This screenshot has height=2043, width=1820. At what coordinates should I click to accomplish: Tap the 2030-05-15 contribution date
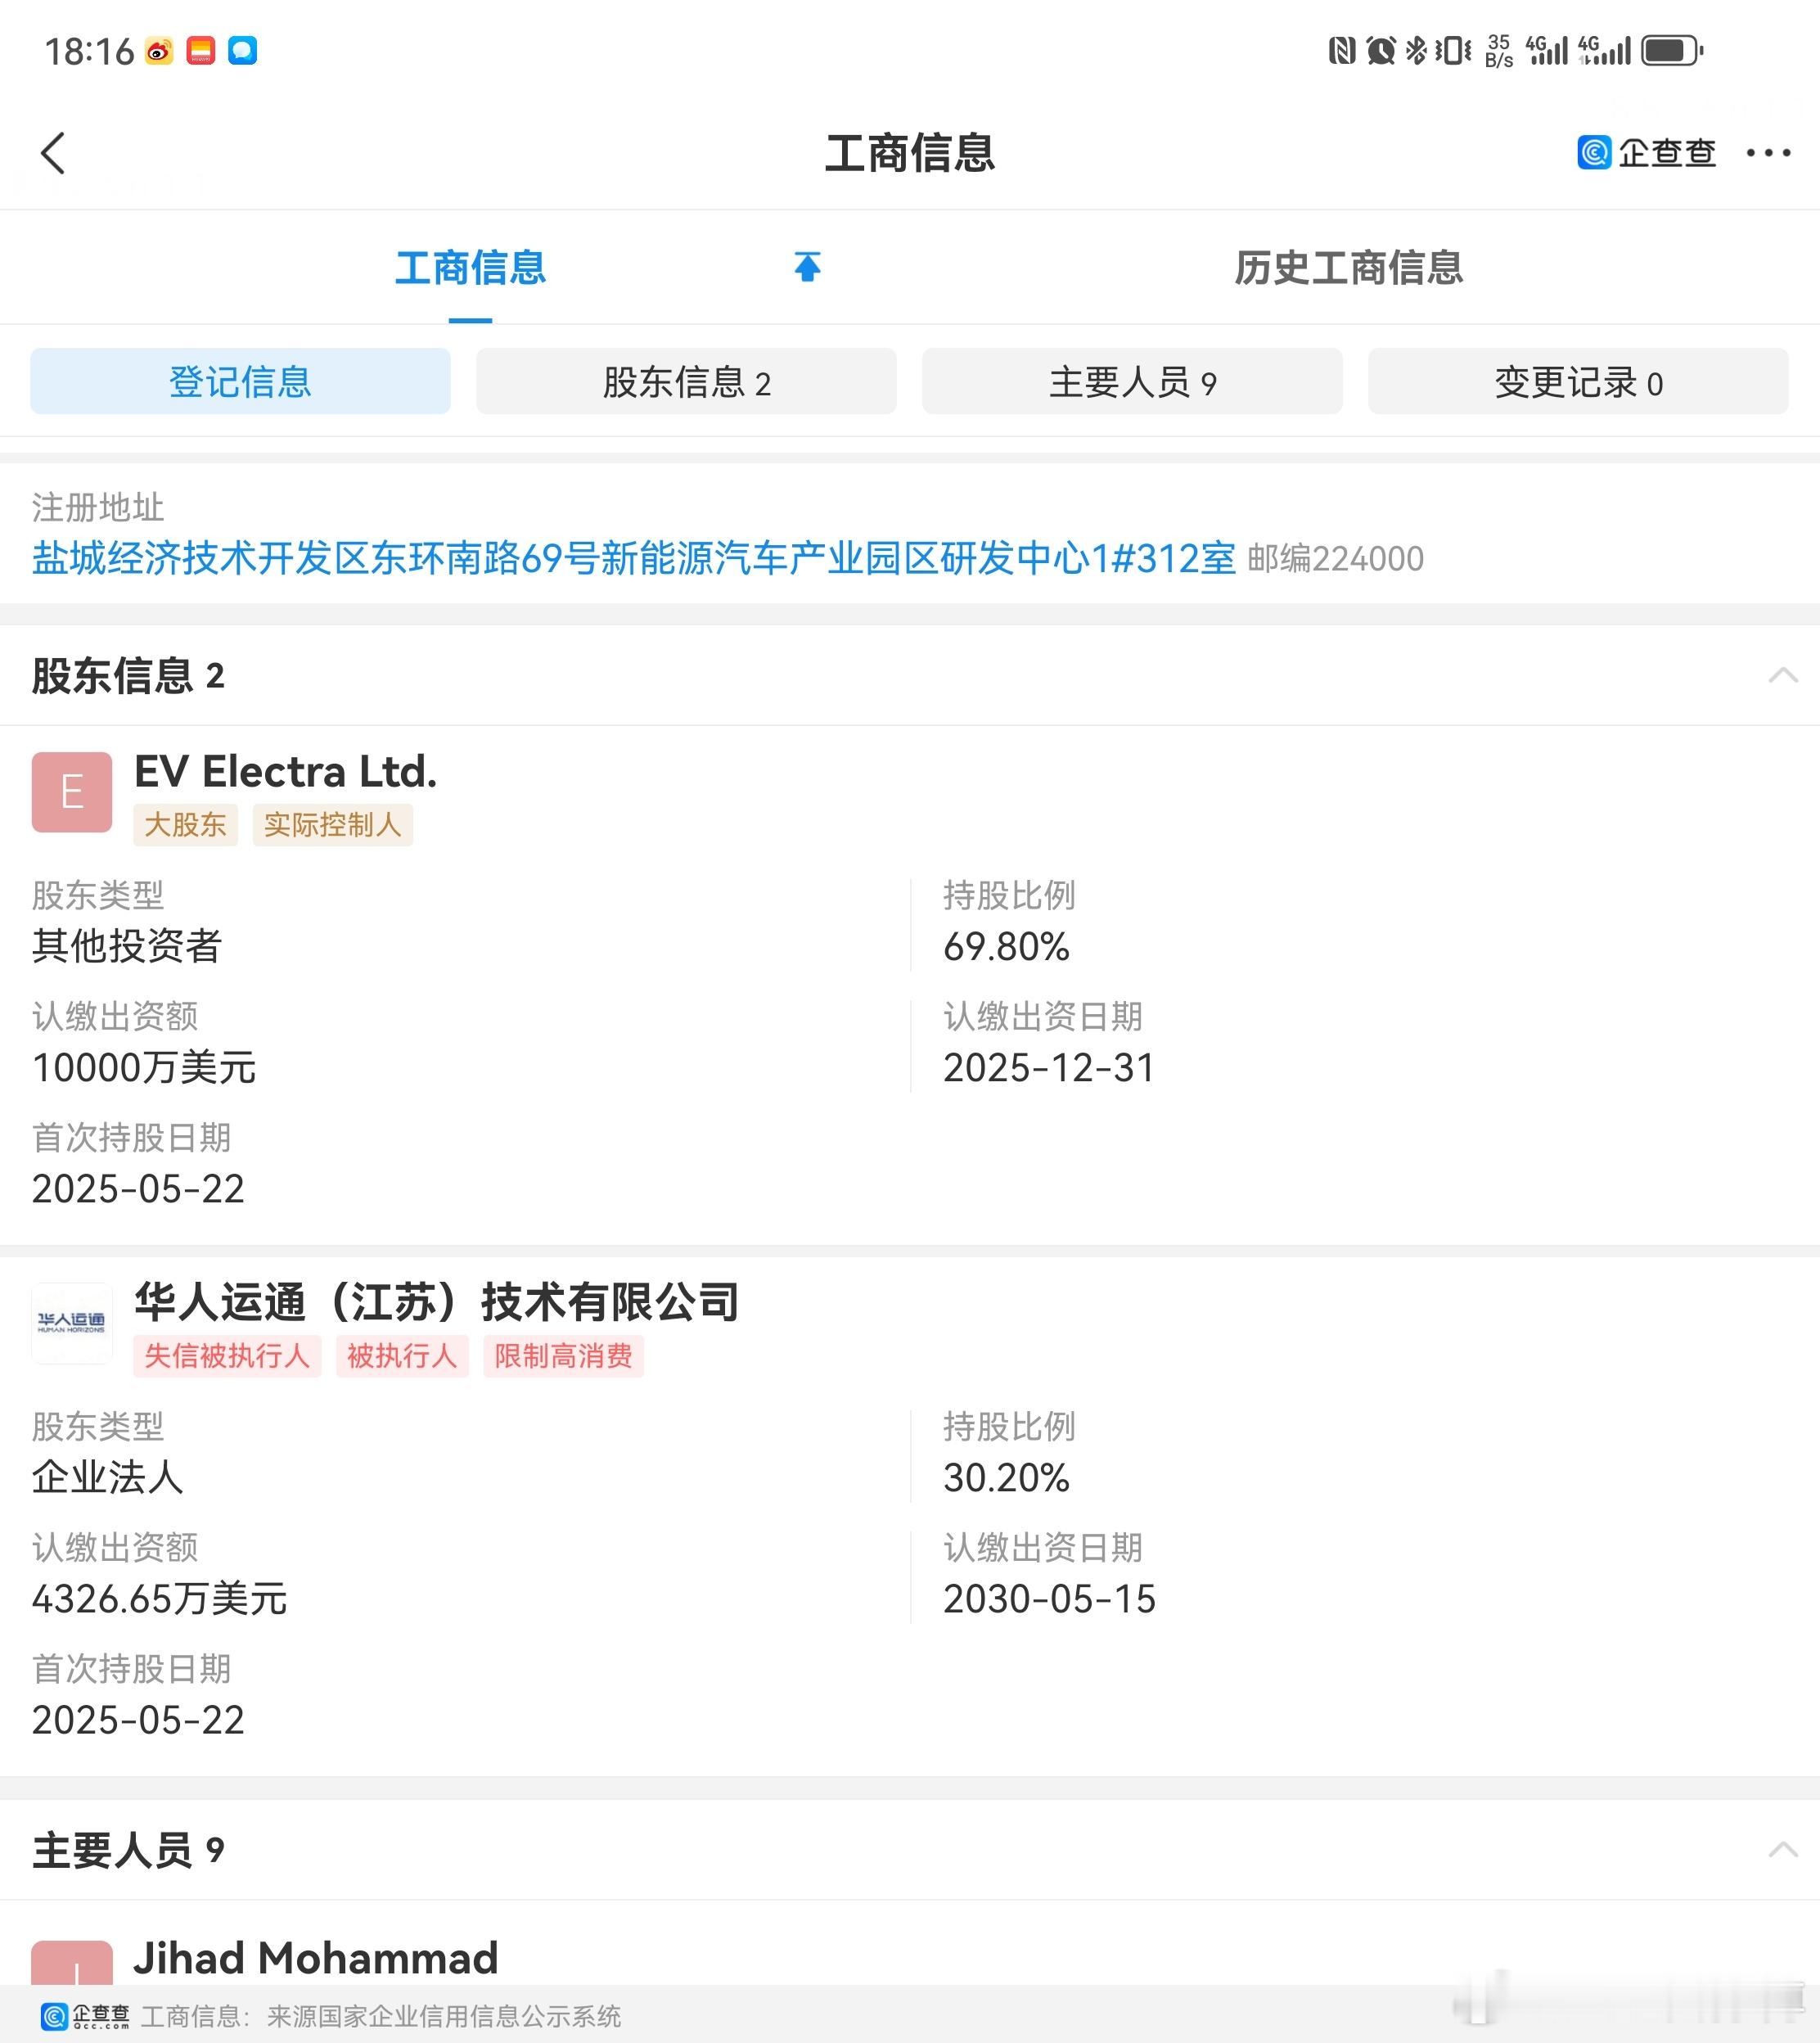pyautogui.click(x=1049, y=1598)
